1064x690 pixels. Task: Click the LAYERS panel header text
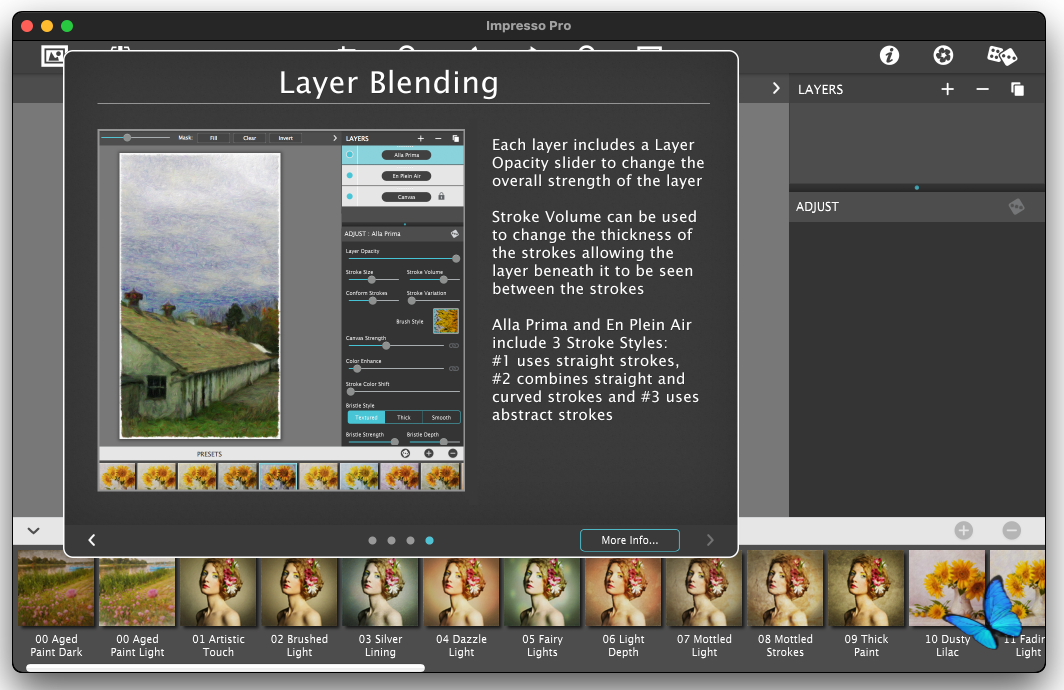820,90
